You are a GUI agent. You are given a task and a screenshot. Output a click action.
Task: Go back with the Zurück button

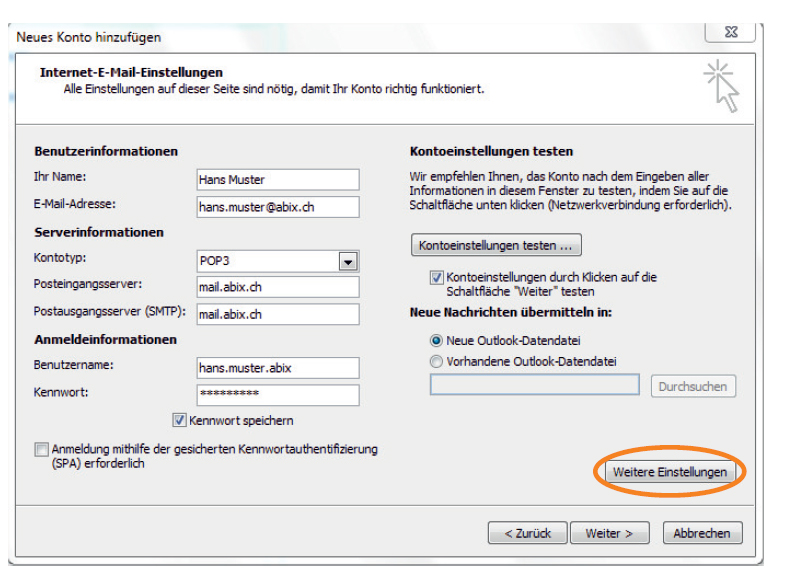tap(527, 533)
